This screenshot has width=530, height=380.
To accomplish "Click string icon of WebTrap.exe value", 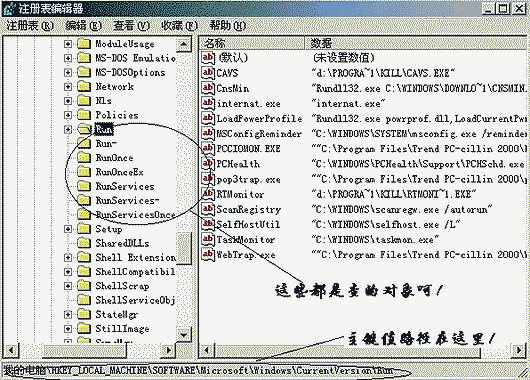I will tap(208, 254).
